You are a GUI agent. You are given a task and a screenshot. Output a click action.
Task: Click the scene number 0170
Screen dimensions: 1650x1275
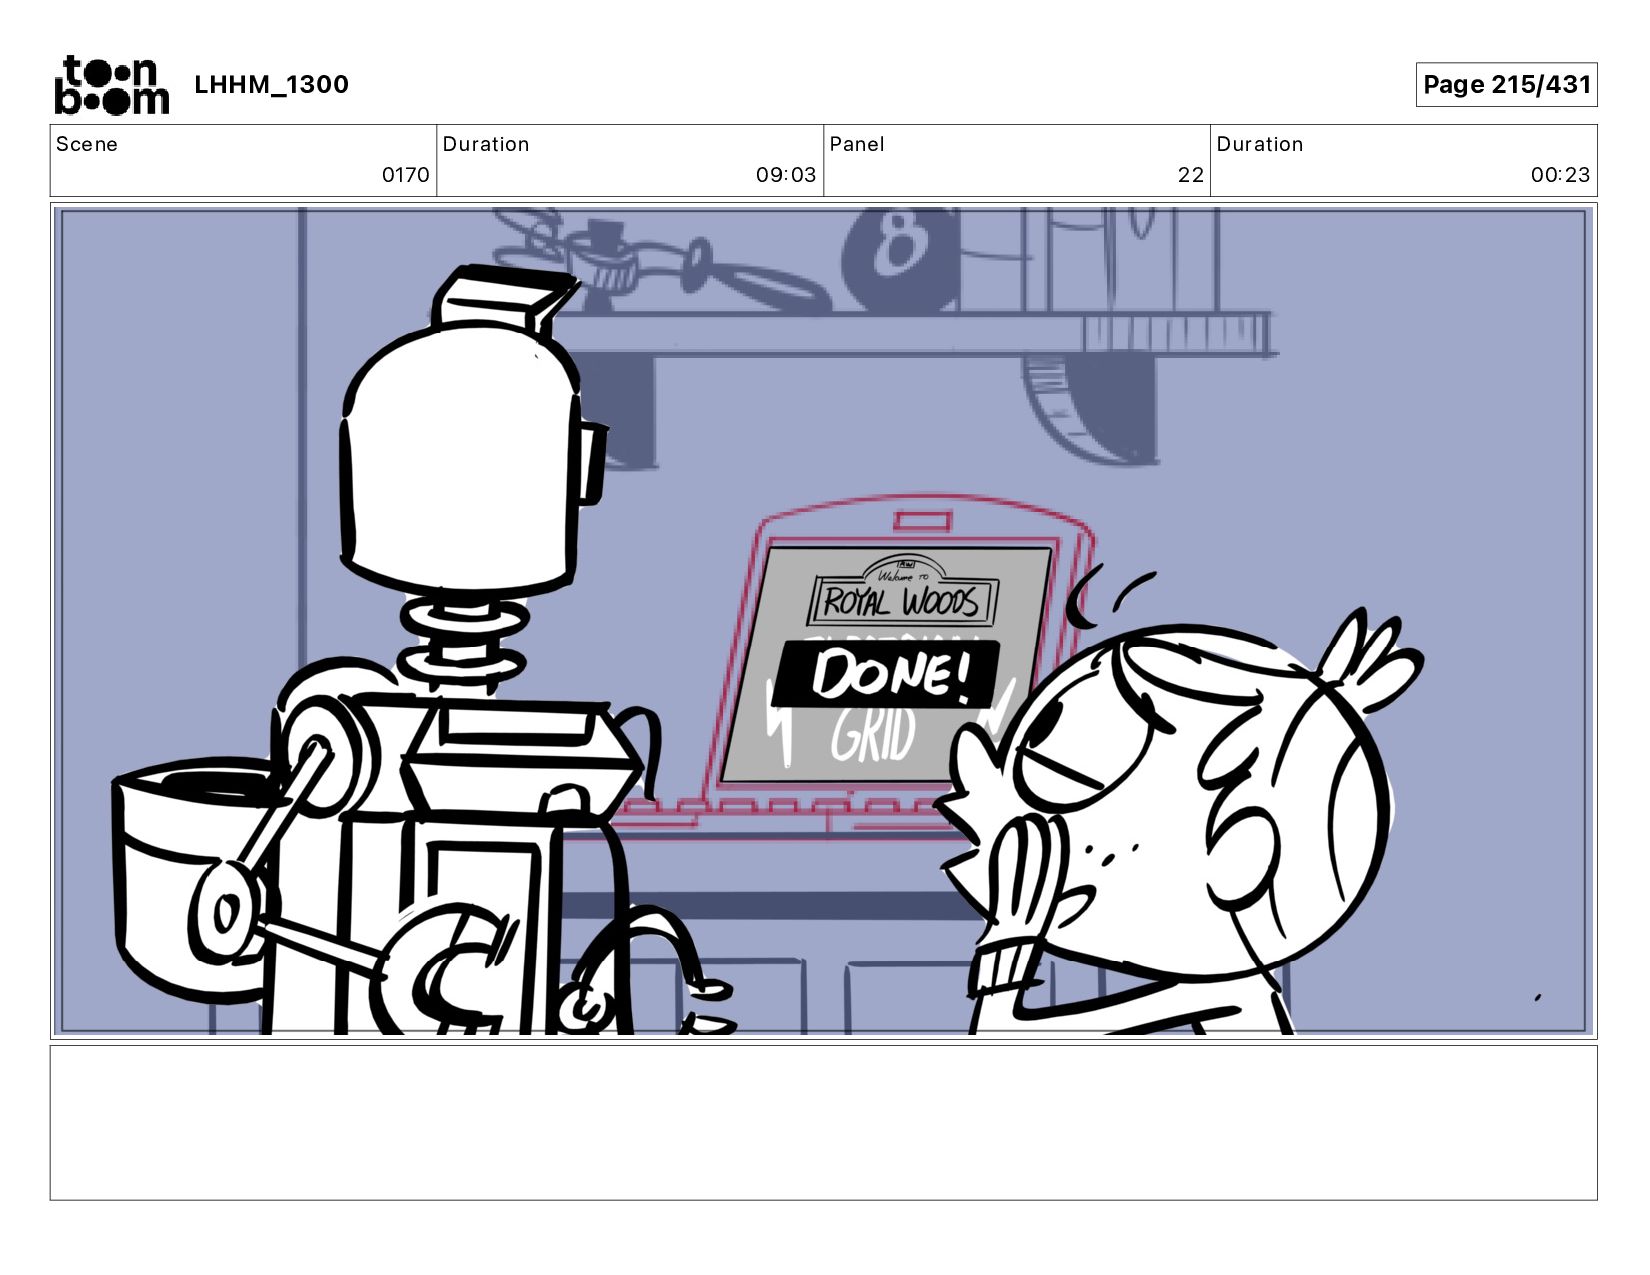[405, 175]
